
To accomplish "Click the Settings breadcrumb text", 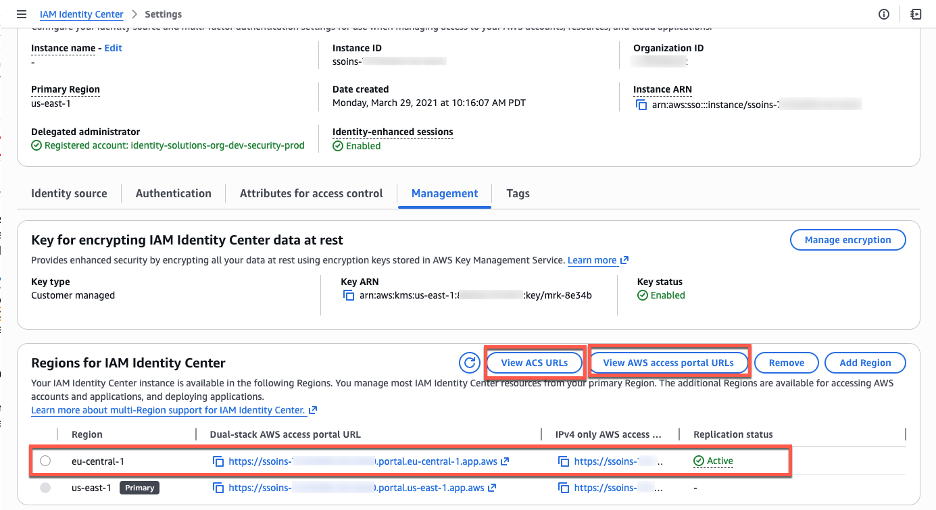I will [x=163, y=14].
